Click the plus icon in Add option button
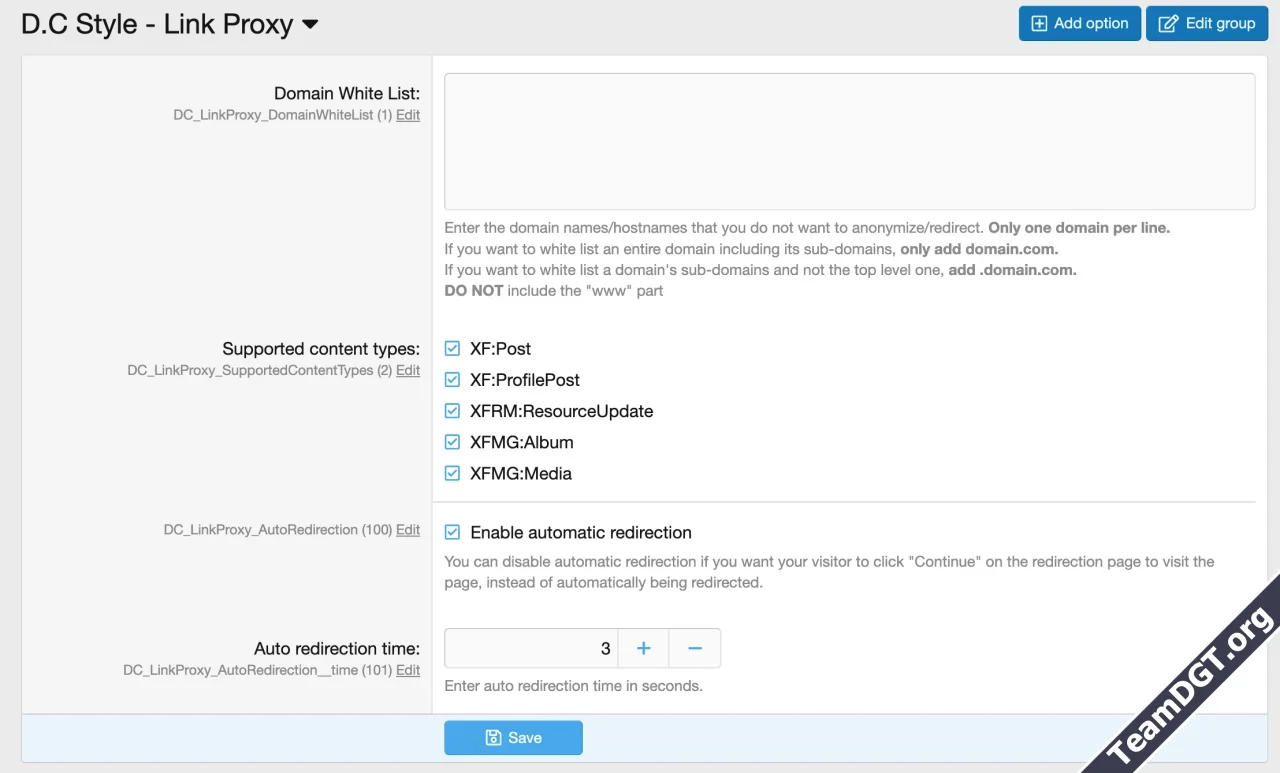 pos(1040,24)
